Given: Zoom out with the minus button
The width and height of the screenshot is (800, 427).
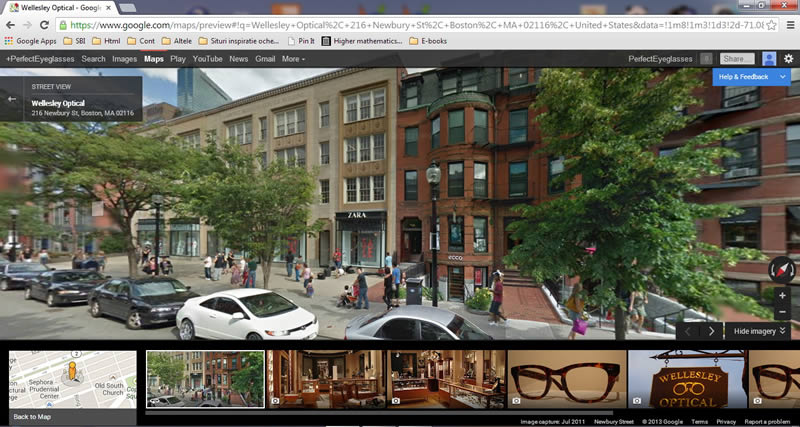Looking at the screenshot, I should click(x=782, y=312).
